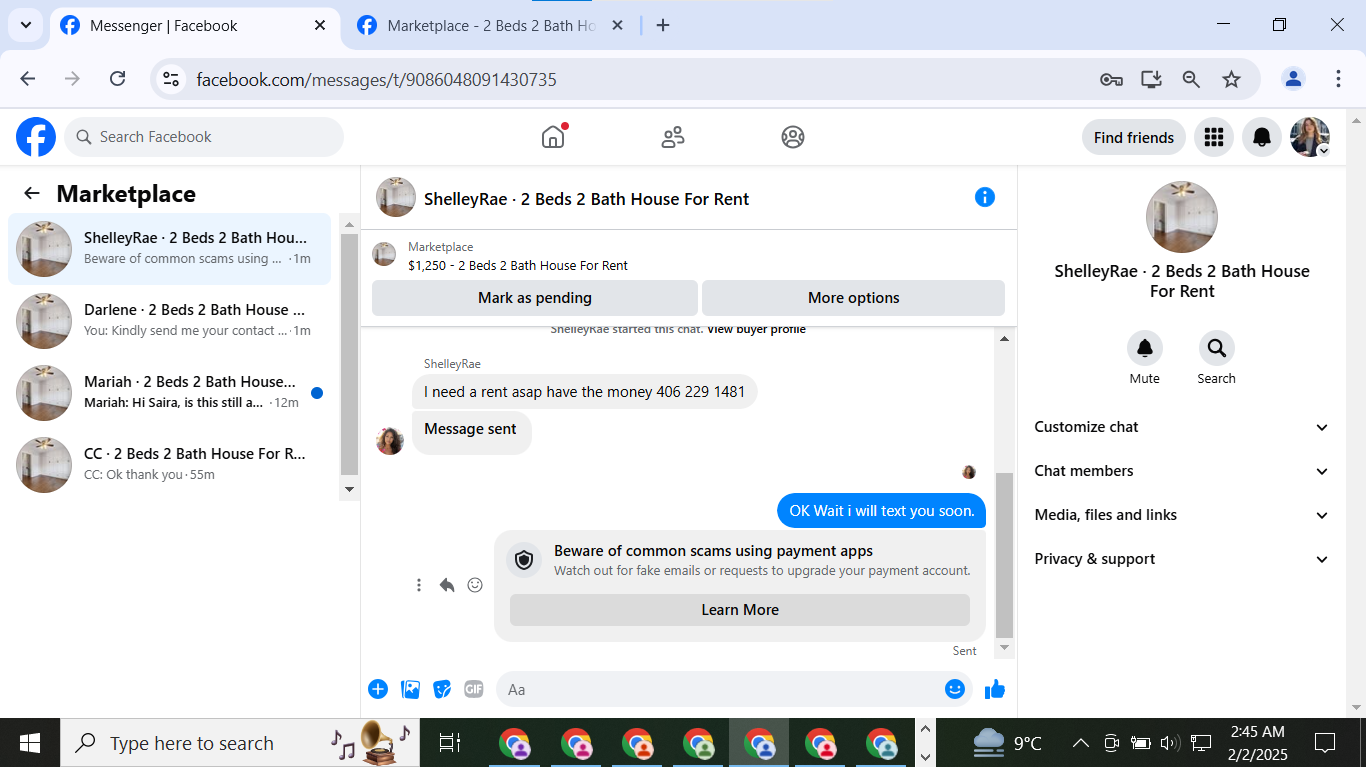Open the Groups icon in top navigation

[x=793, y=137]
